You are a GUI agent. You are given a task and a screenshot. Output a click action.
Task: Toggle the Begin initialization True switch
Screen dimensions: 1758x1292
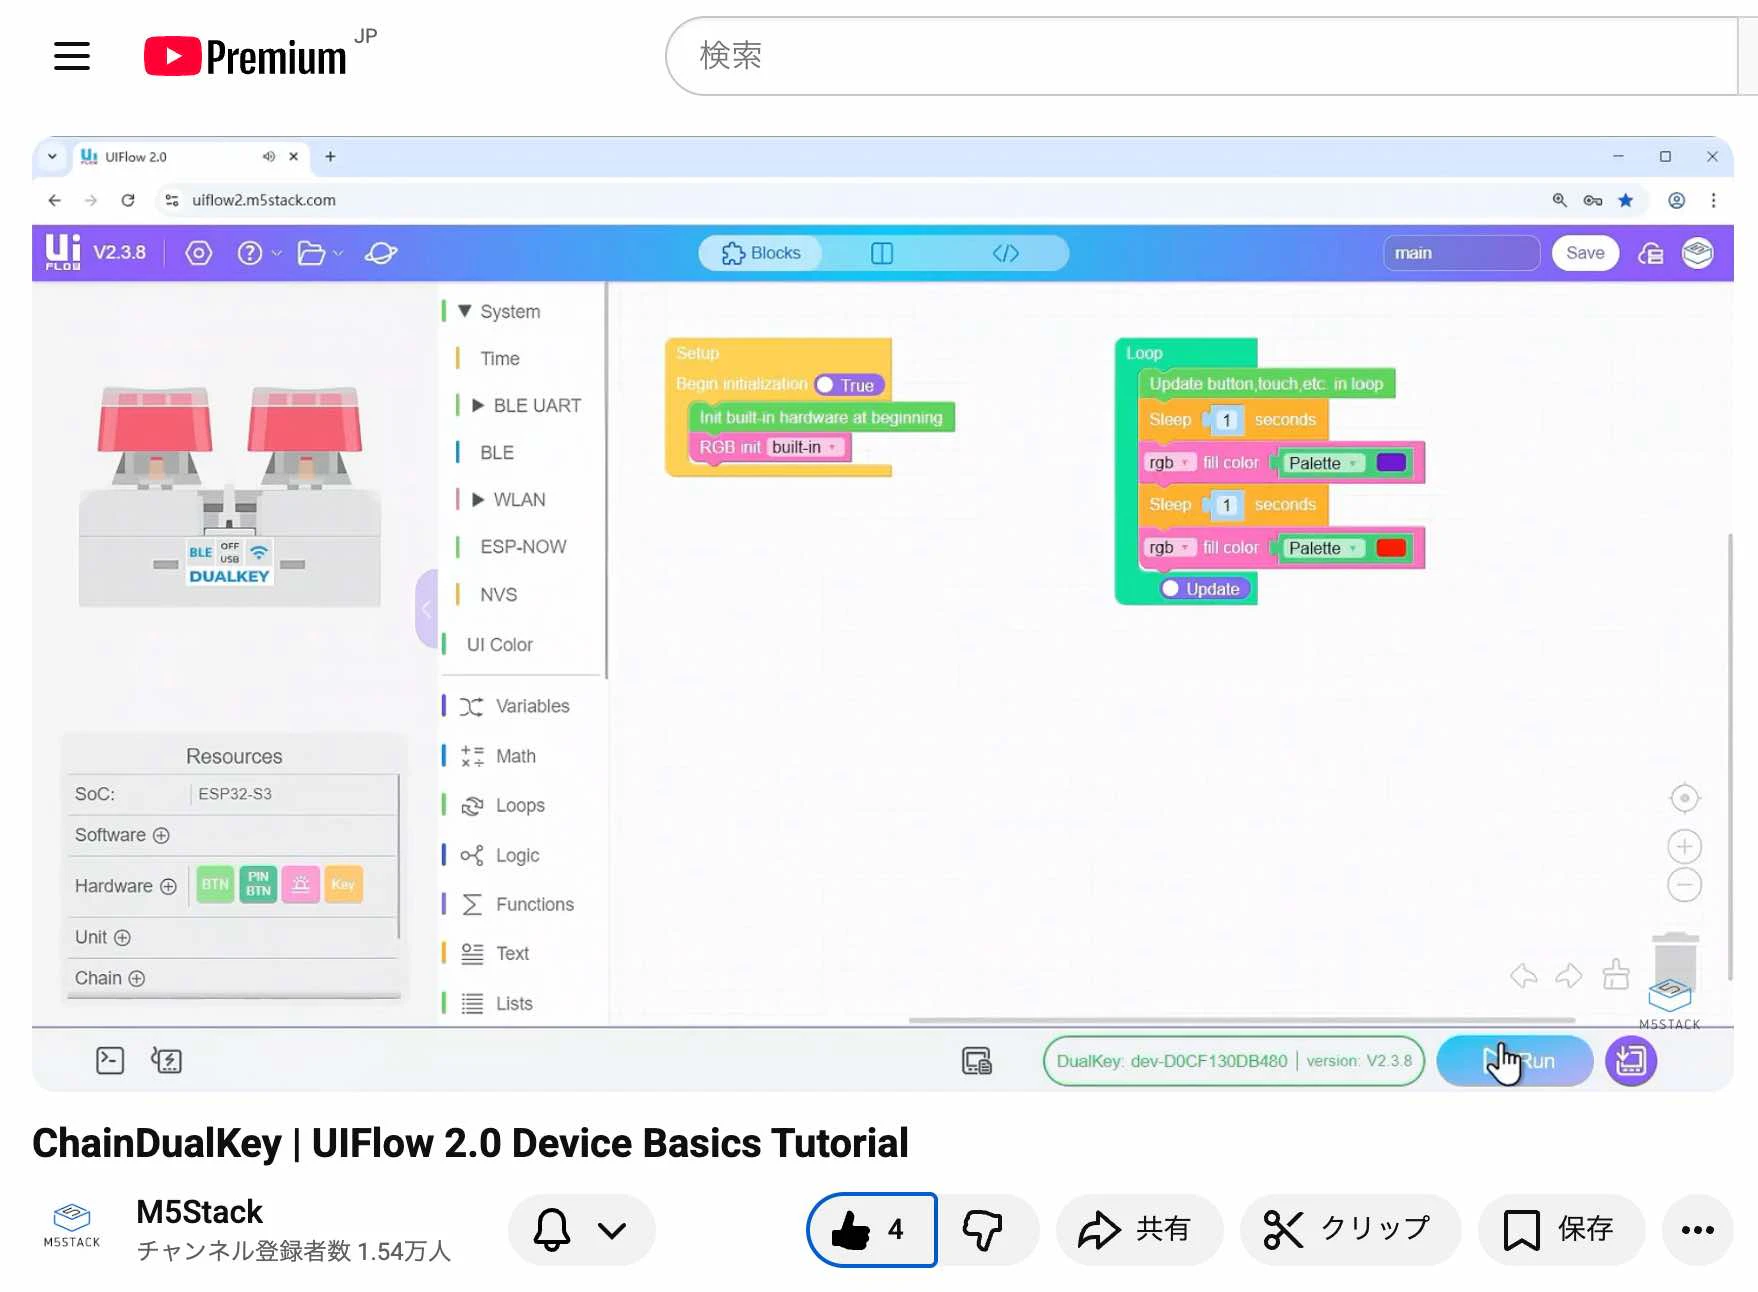[848, 385]
